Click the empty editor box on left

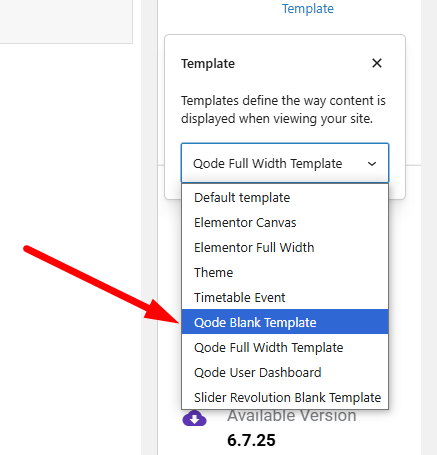[66, 22]
